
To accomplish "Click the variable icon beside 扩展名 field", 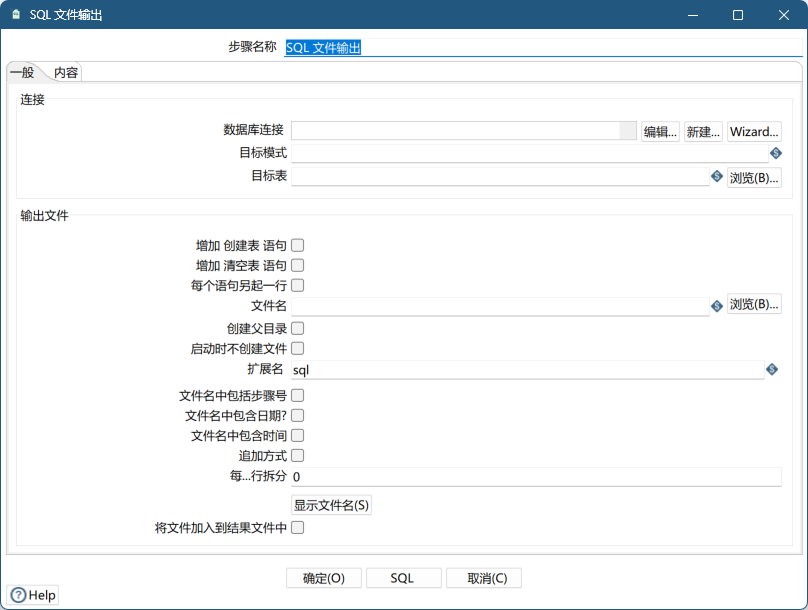I will (770, 370).
